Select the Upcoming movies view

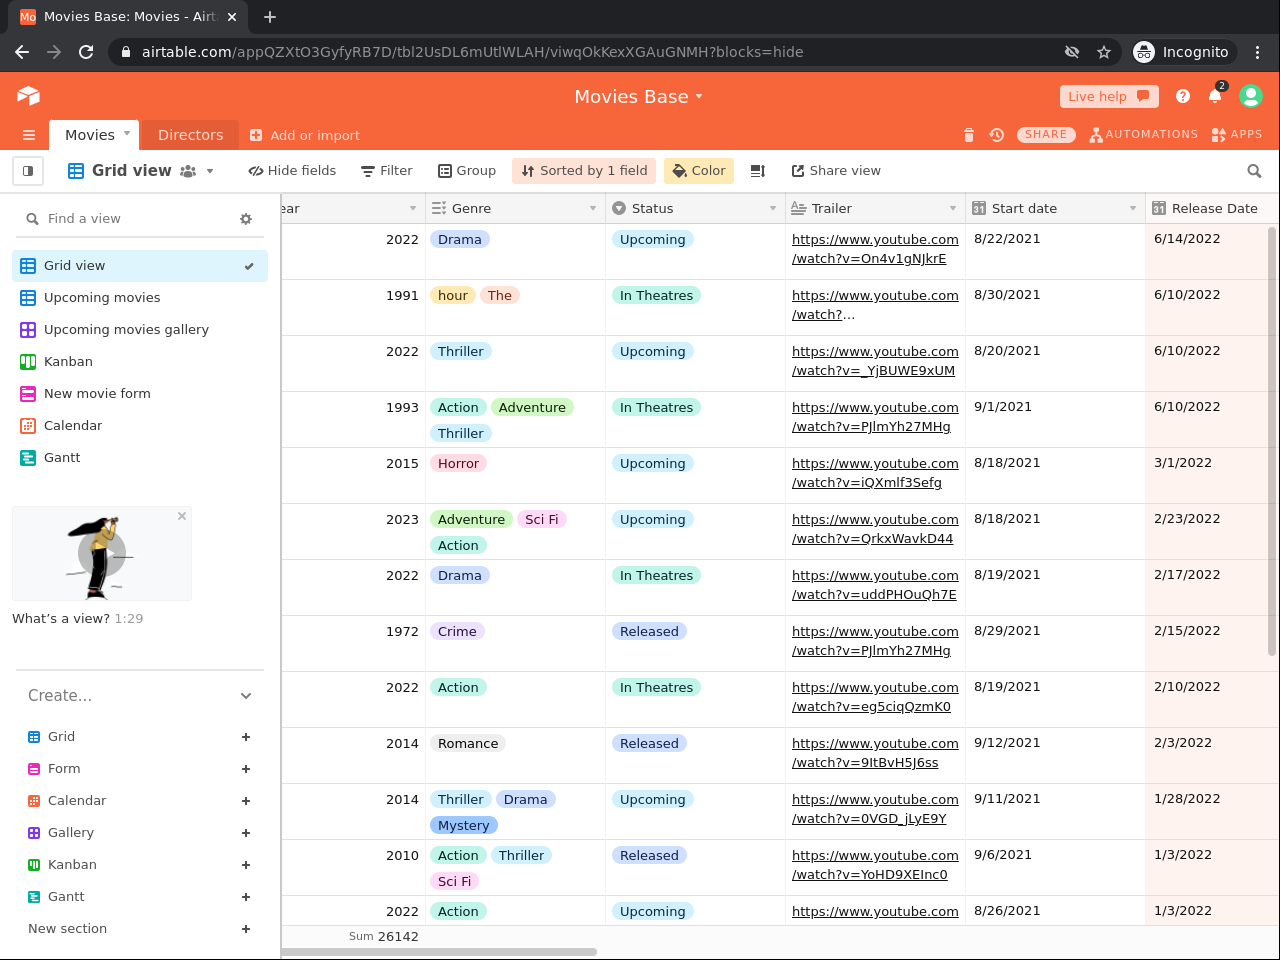point(140,298)
